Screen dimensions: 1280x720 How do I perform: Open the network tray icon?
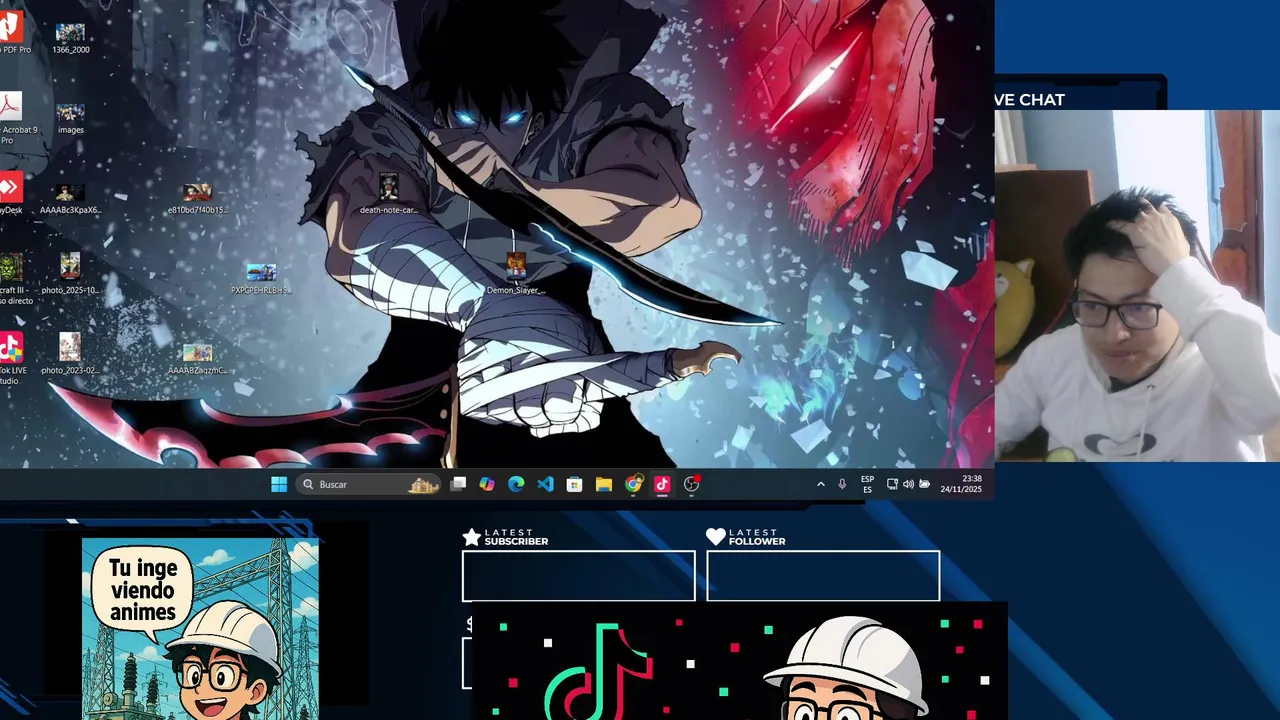(x=892, y=484)
